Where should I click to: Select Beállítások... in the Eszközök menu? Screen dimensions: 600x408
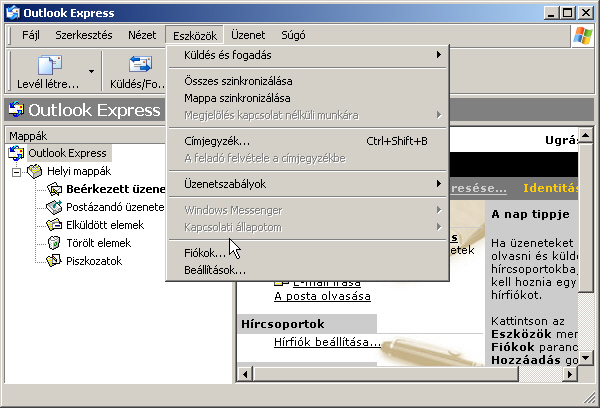point(307,270)
